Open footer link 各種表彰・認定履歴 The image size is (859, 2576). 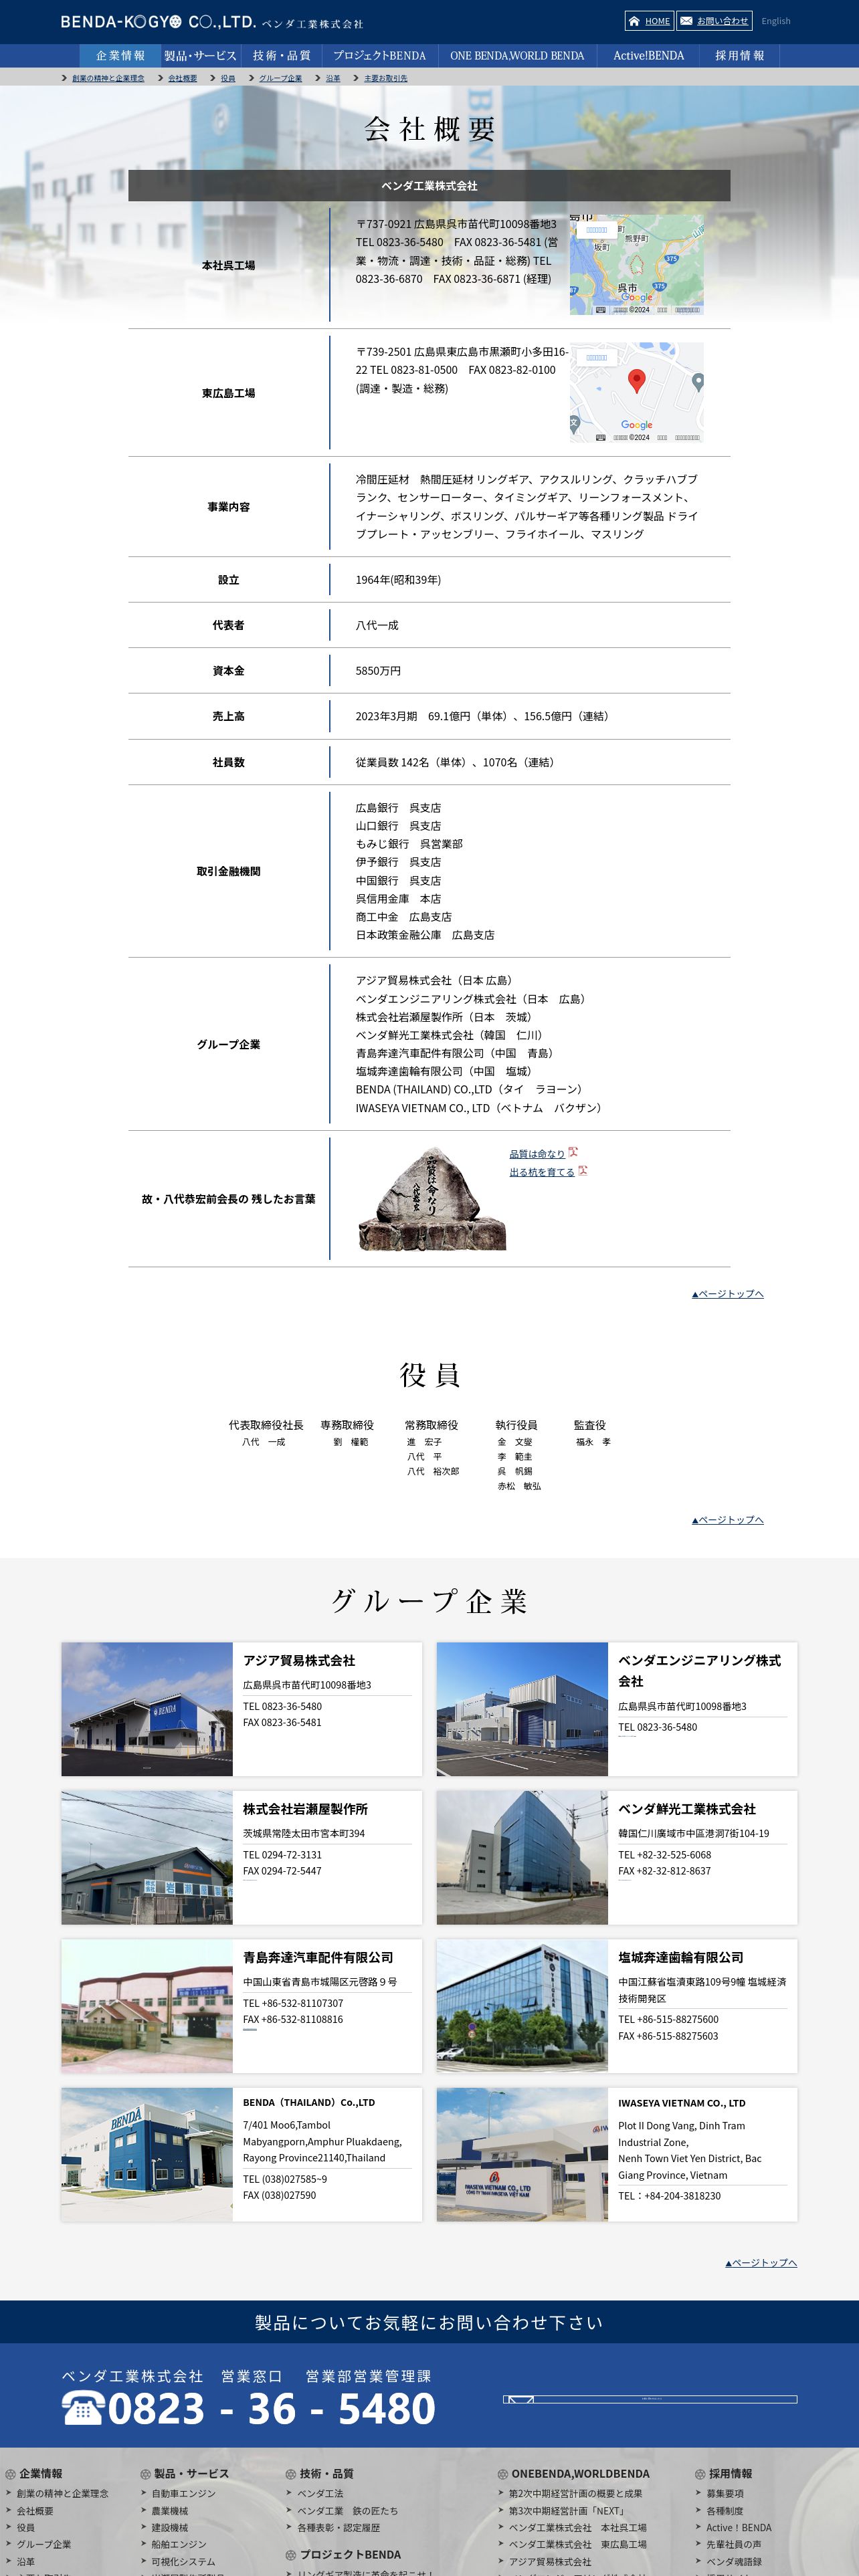tap(338, 2527)
